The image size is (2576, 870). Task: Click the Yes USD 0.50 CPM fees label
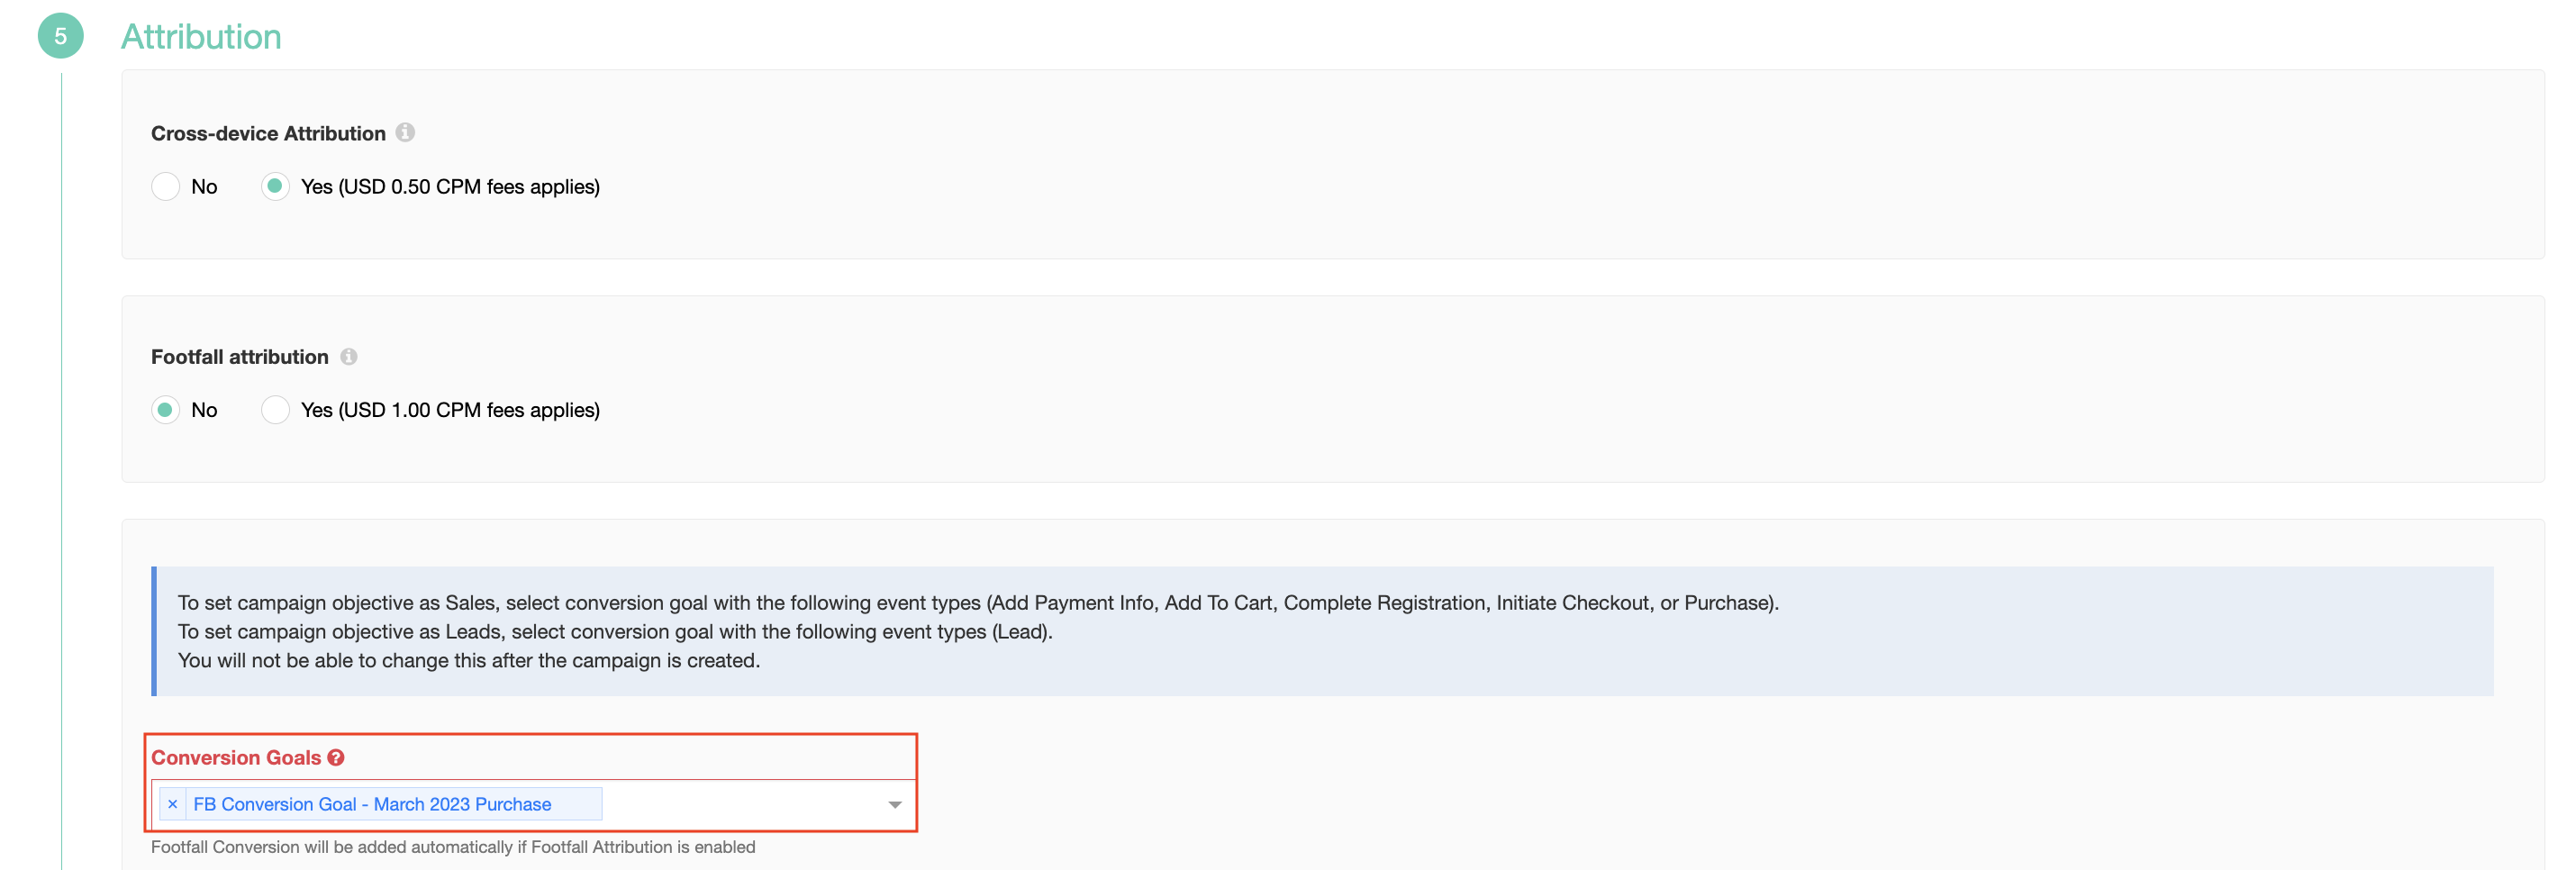[x=450, y=186]
